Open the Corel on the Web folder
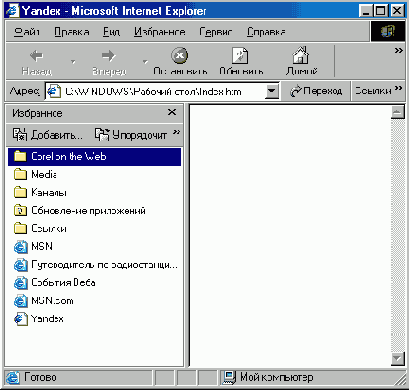 pyautogui.click(x=94, y=156)
